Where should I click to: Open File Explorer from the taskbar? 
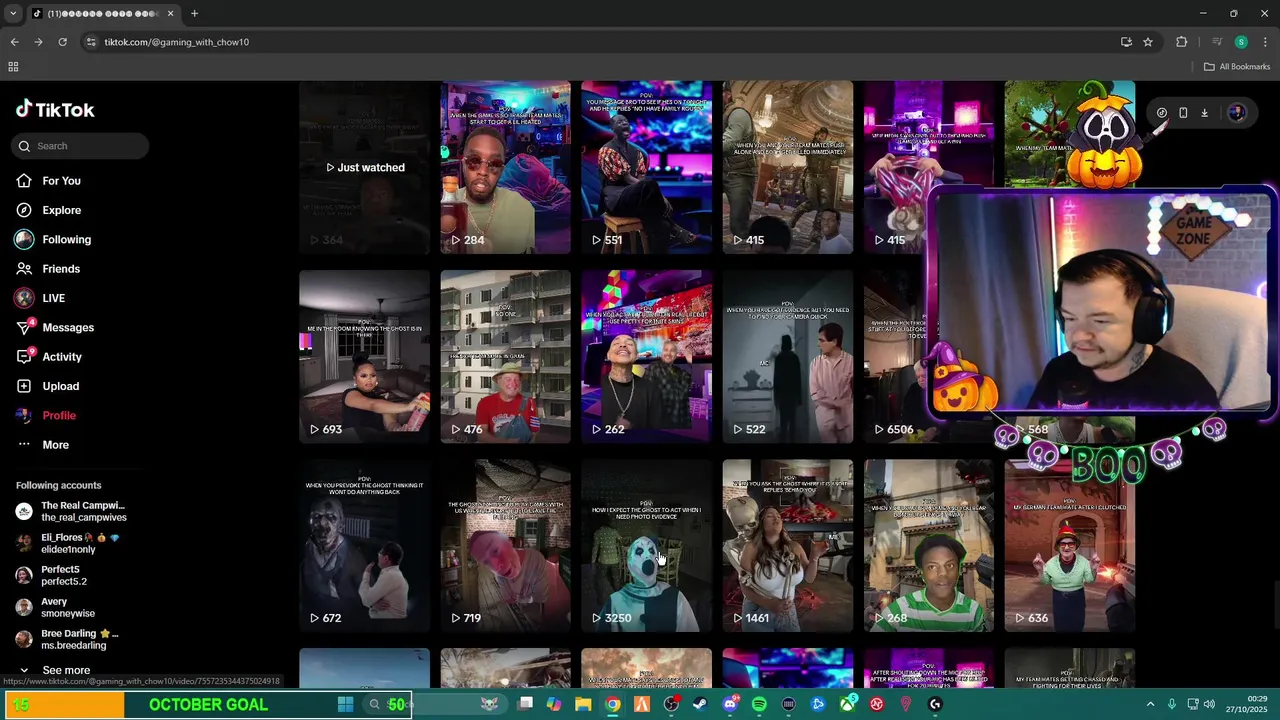pyautogui.click(x=583, y=705)
